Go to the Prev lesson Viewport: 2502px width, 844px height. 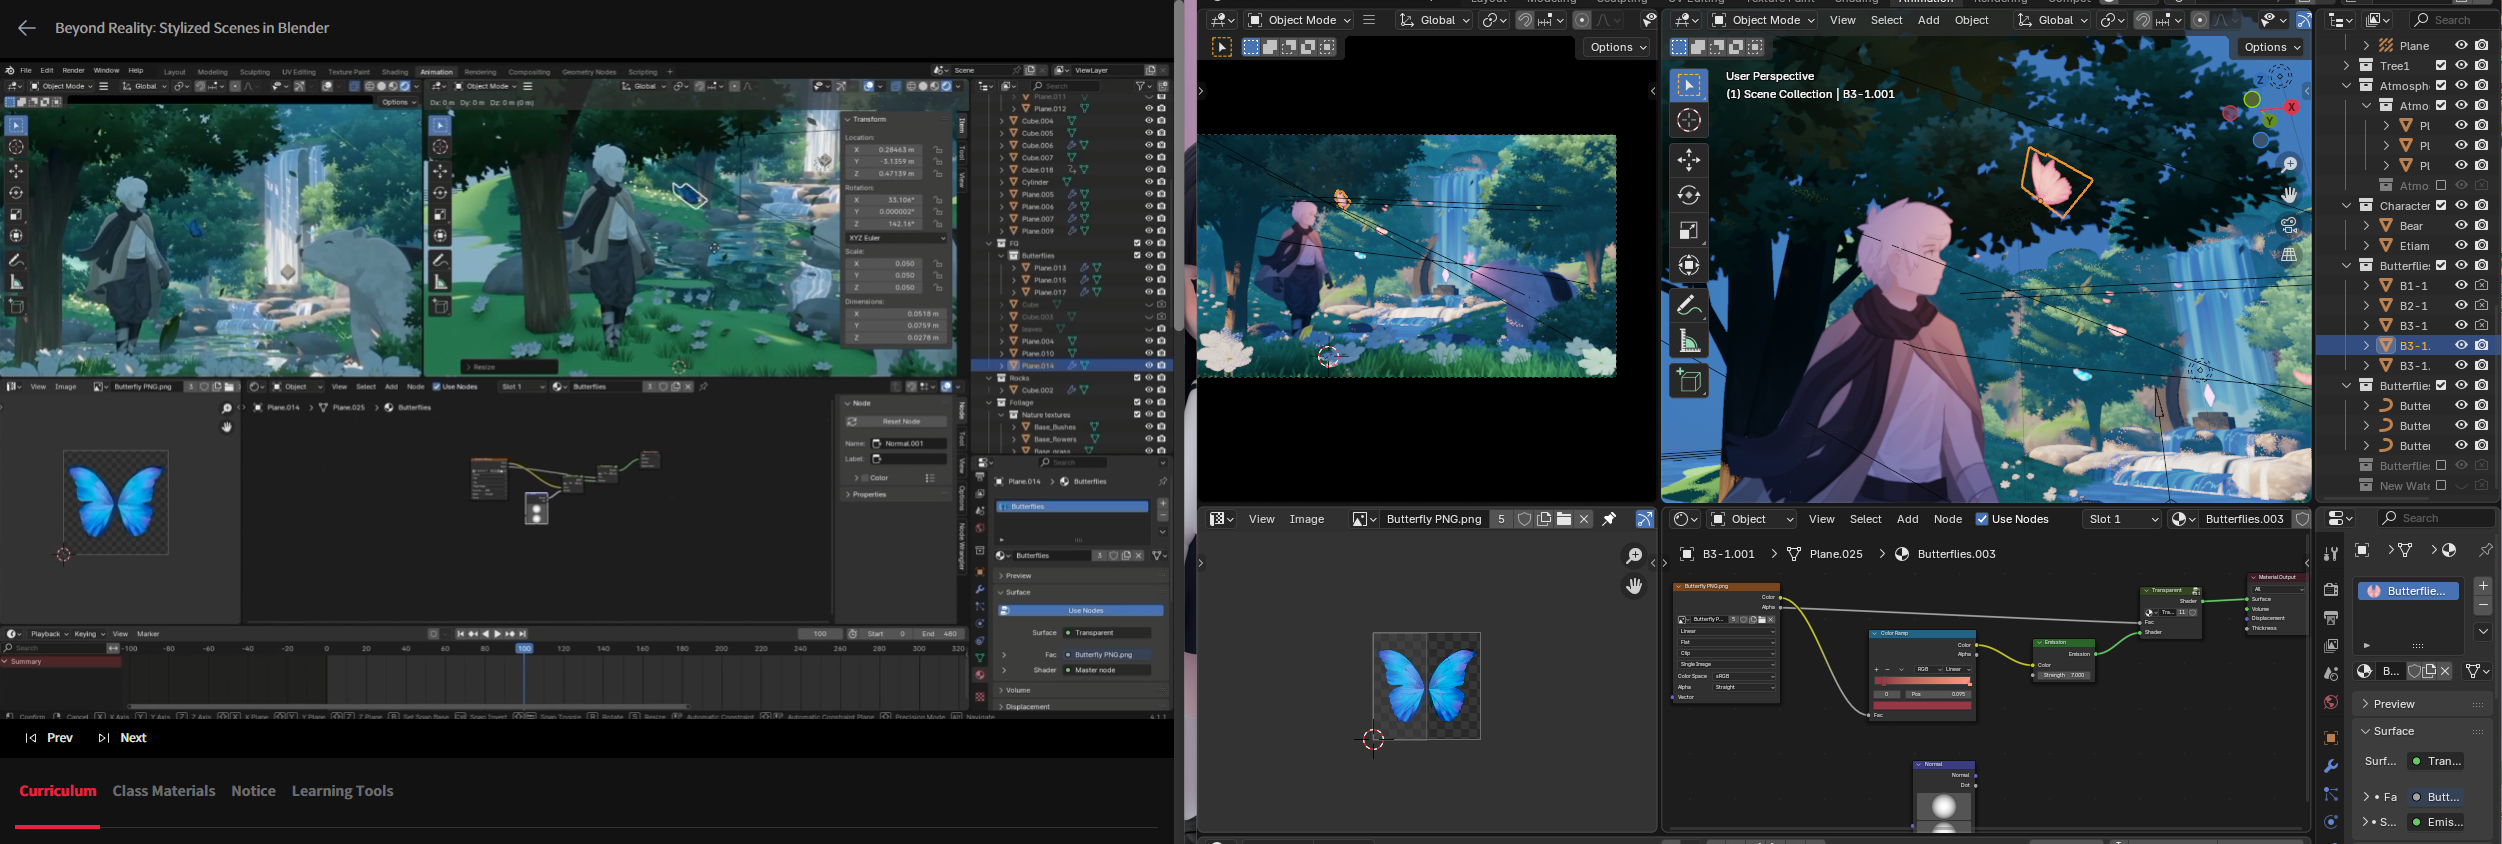tap(49, 738)
